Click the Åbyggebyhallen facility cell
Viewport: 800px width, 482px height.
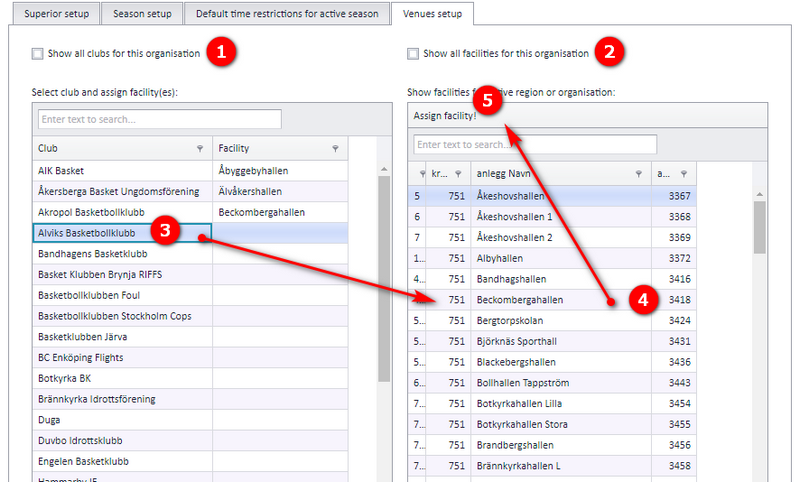tap(280, 171)
